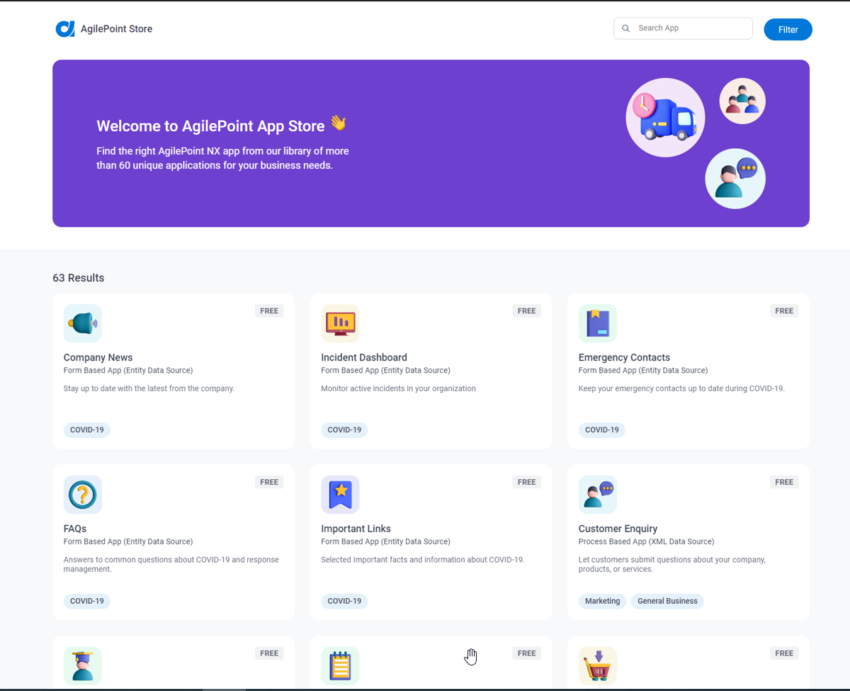Click the Company News megaphone icon
Image resolution: width=850 pixels, height=691 pixels.
pyautogui.click(x=82, y=323)
